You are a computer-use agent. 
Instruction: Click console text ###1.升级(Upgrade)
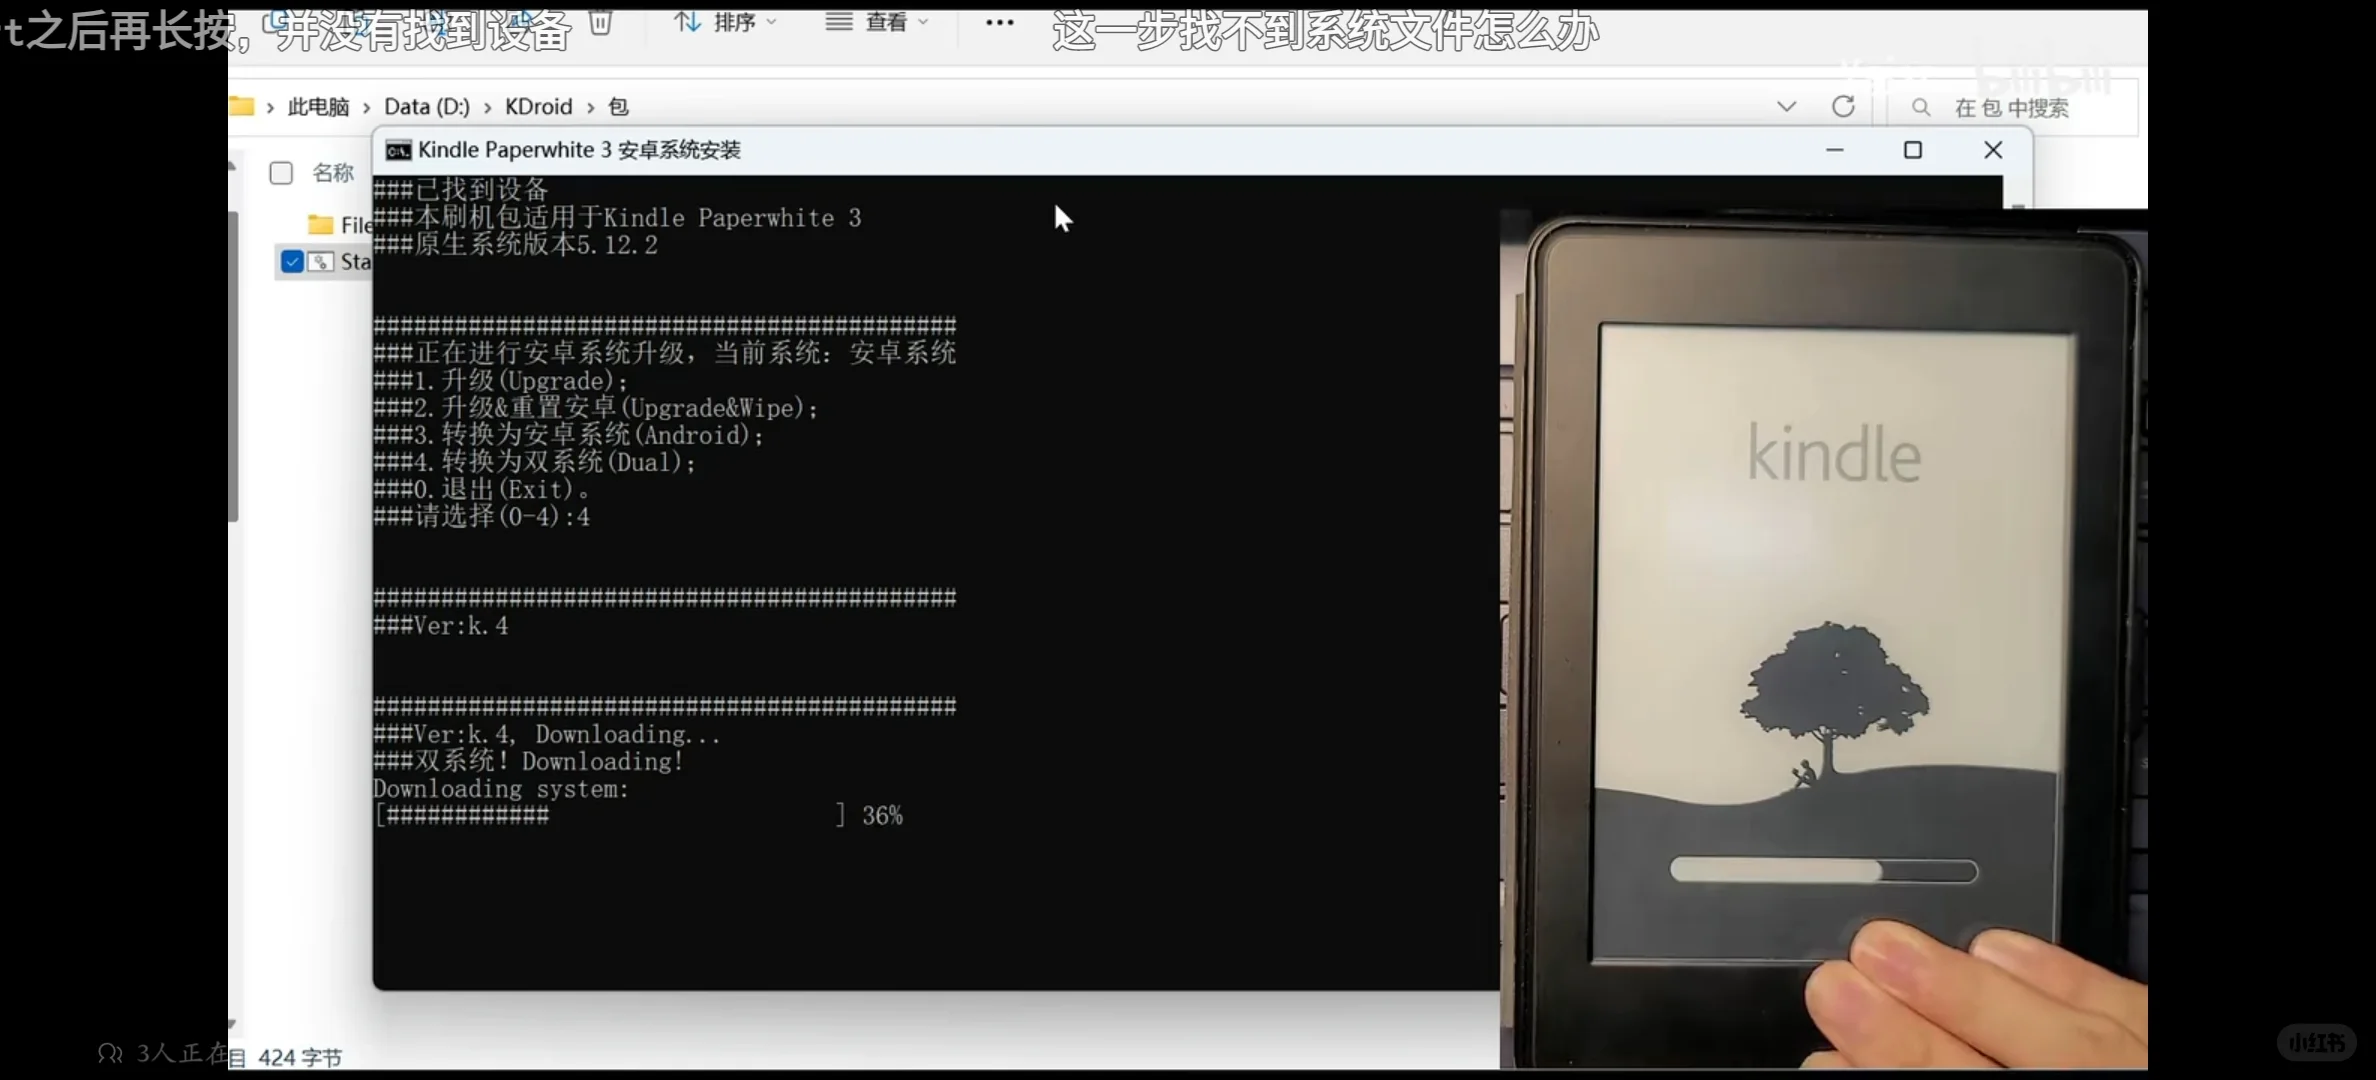coord(500,381)
